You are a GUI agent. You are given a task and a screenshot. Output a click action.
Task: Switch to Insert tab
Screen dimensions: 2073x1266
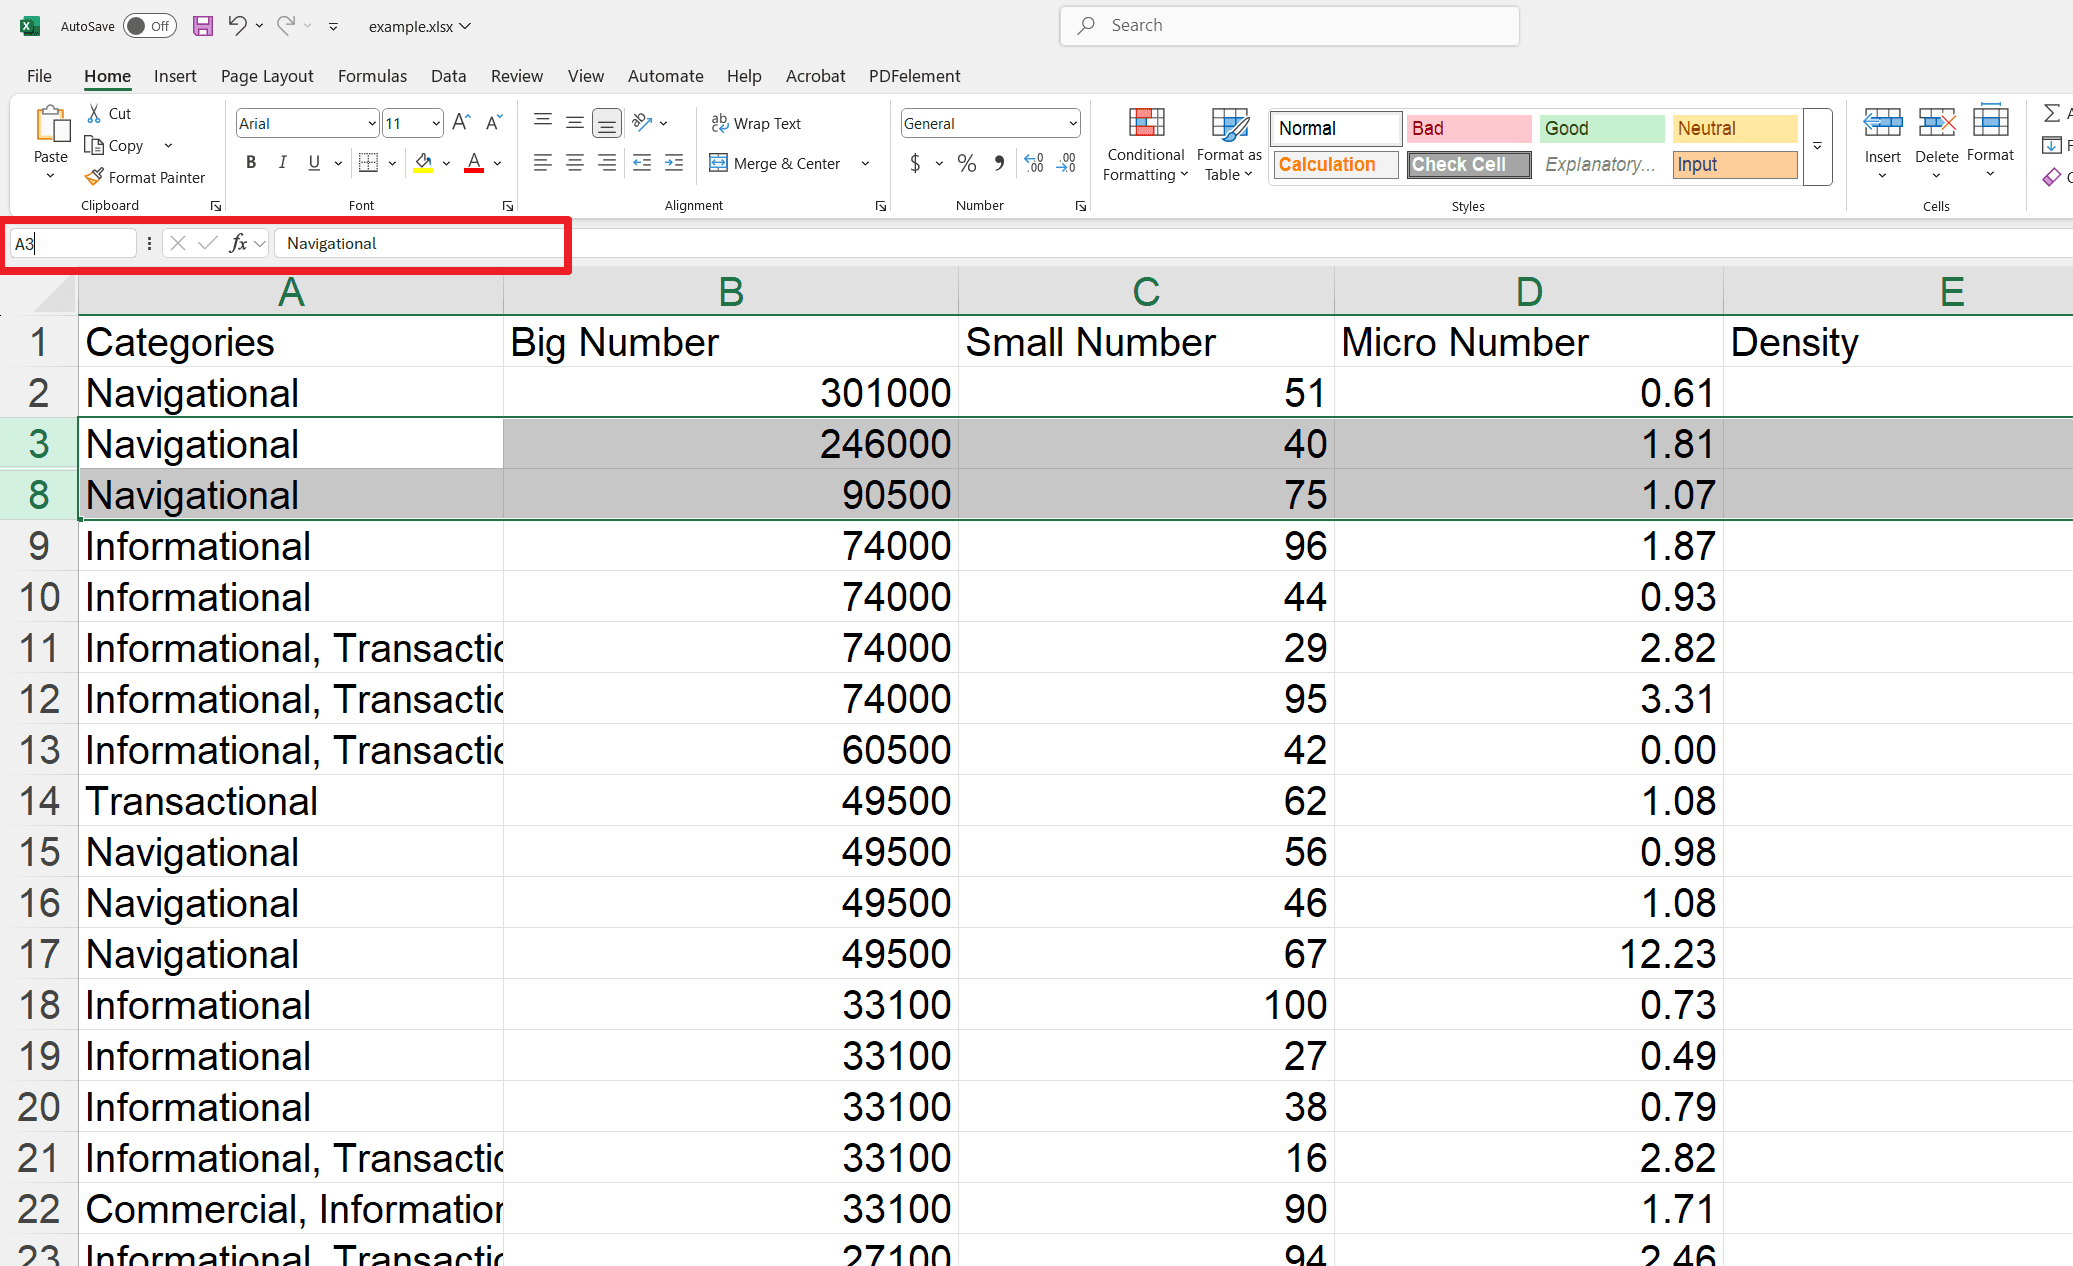(x=175, y=76)
